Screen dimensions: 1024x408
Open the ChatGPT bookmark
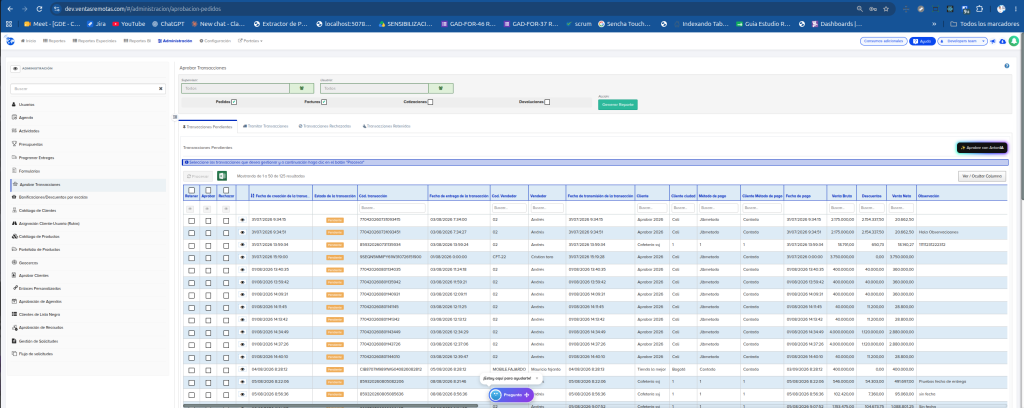pyautogui.click(x=170, y=24)
